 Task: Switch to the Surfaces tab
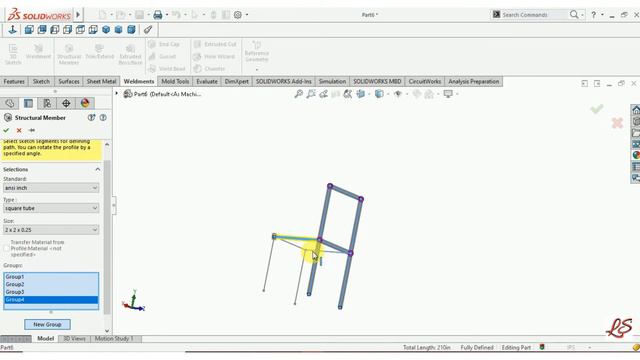[x=69, y=82]
